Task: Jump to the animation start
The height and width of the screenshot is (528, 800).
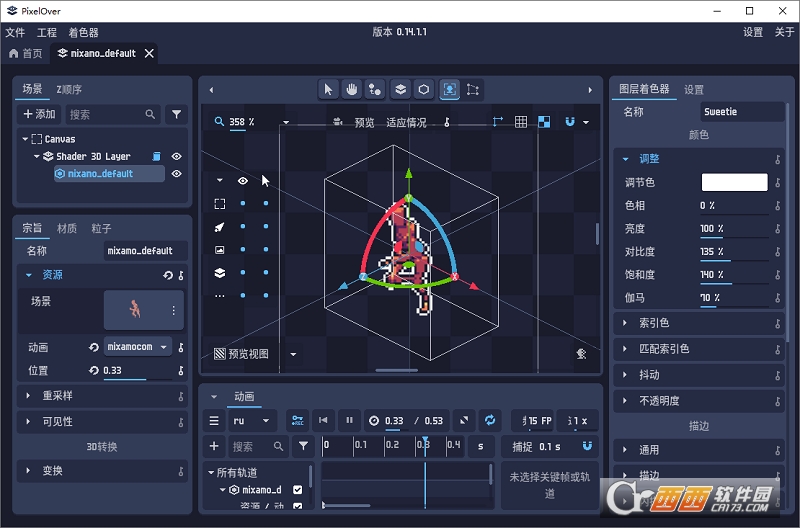Action: click(x=323, y=420)
